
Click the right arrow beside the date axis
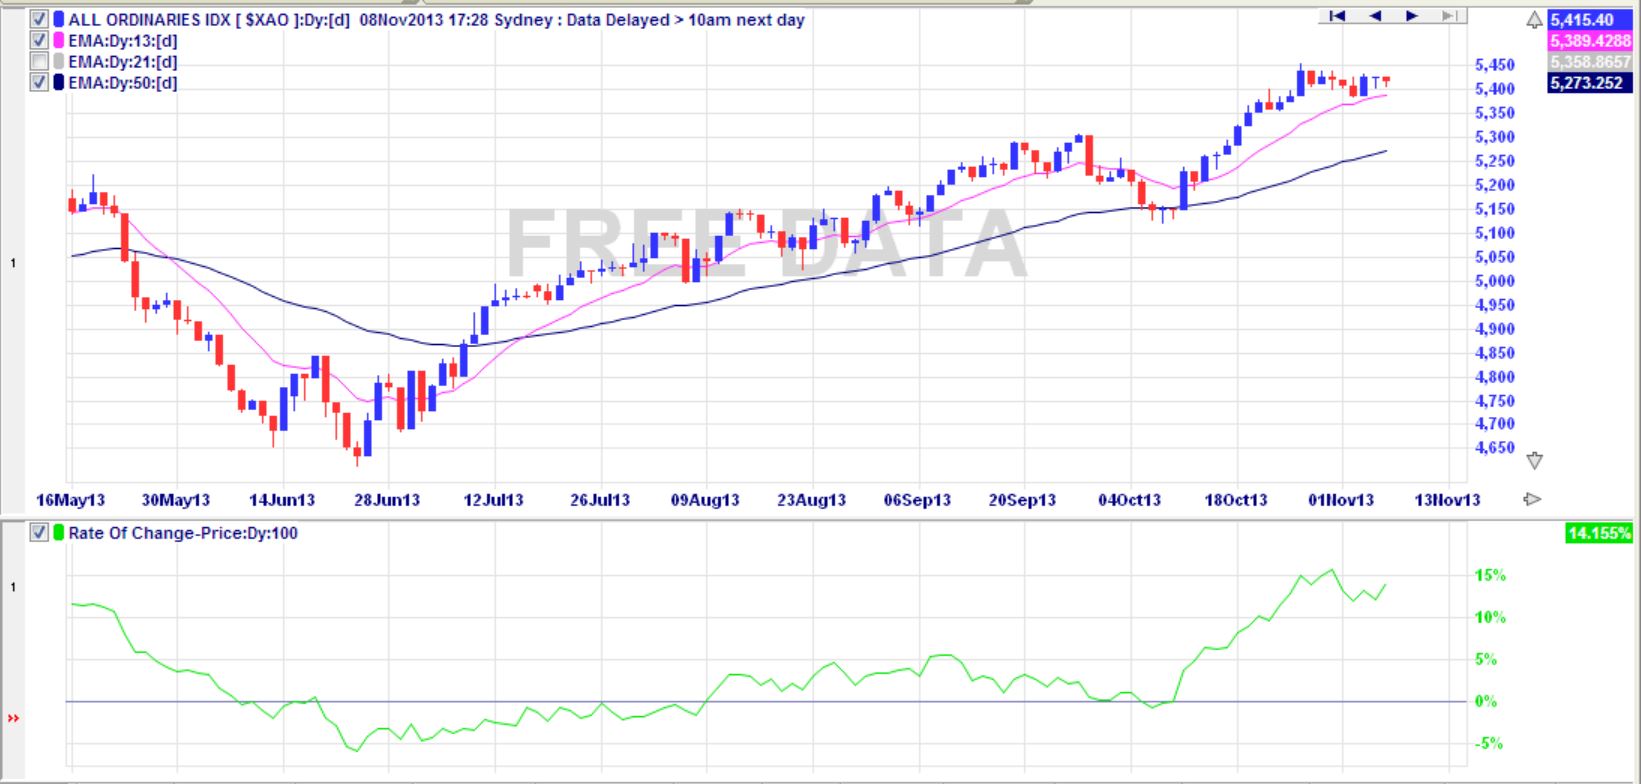[1531, 499]
